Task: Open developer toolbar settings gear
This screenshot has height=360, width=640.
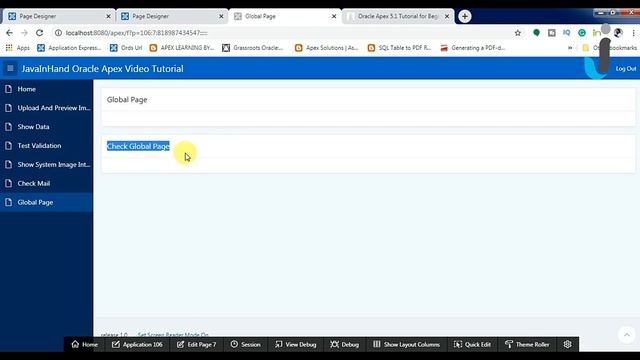Action: coord(567,344)
